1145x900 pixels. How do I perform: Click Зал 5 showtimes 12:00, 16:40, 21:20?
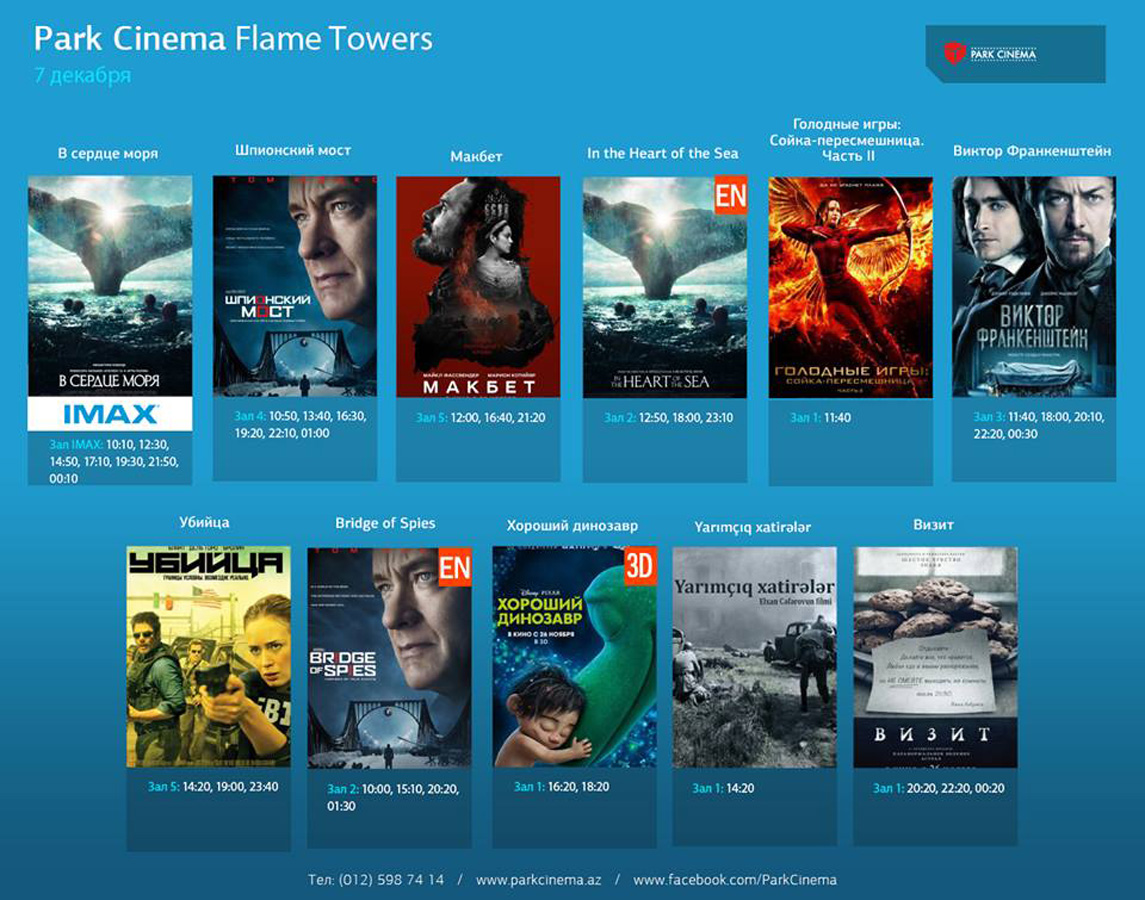[x=480, y=418]
